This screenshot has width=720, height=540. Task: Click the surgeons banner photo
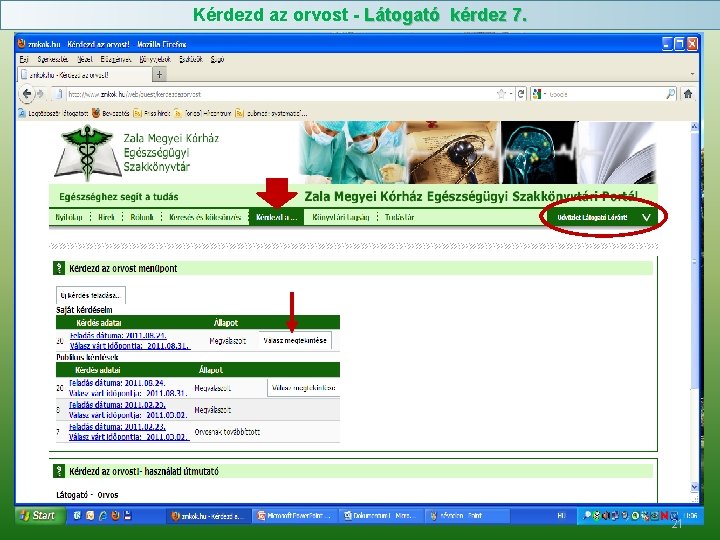coord(353,152)
